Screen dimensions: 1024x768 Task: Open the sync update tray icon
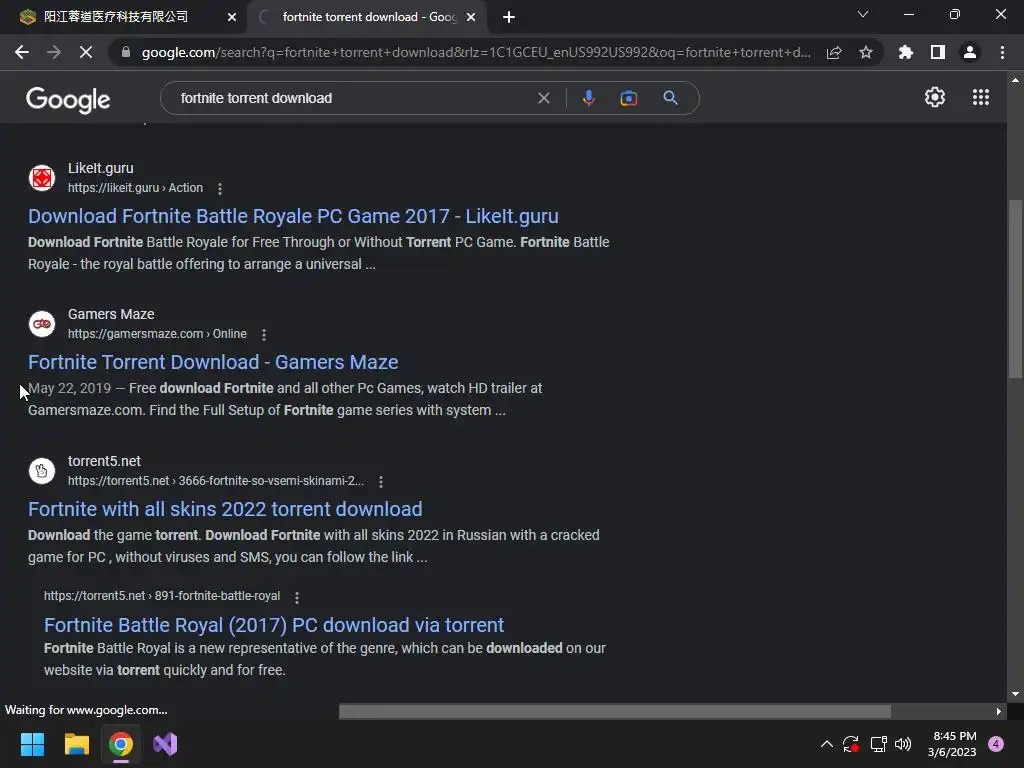tap(851, 744)
